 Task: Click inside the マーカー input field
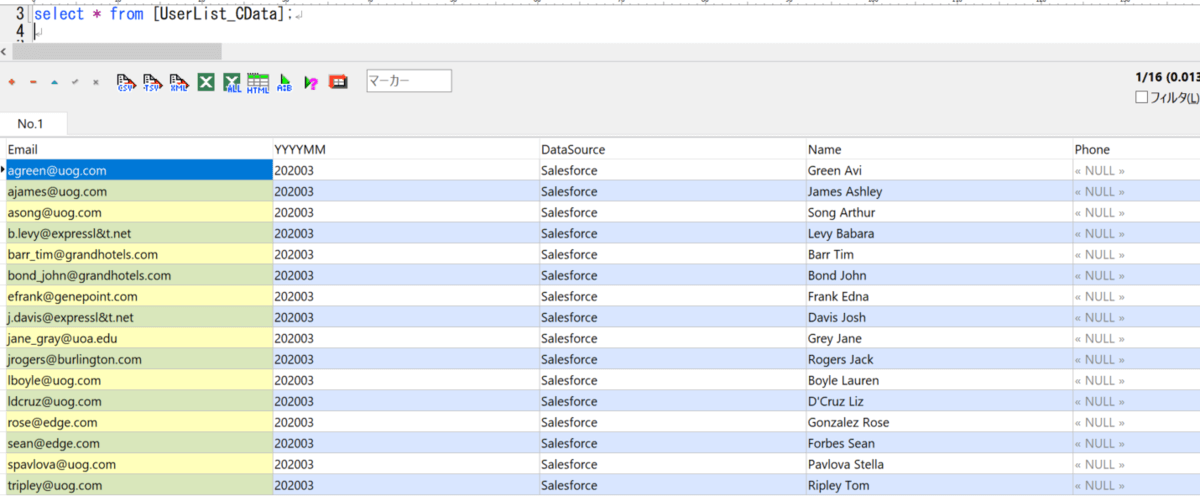click(x=409, y=81)
